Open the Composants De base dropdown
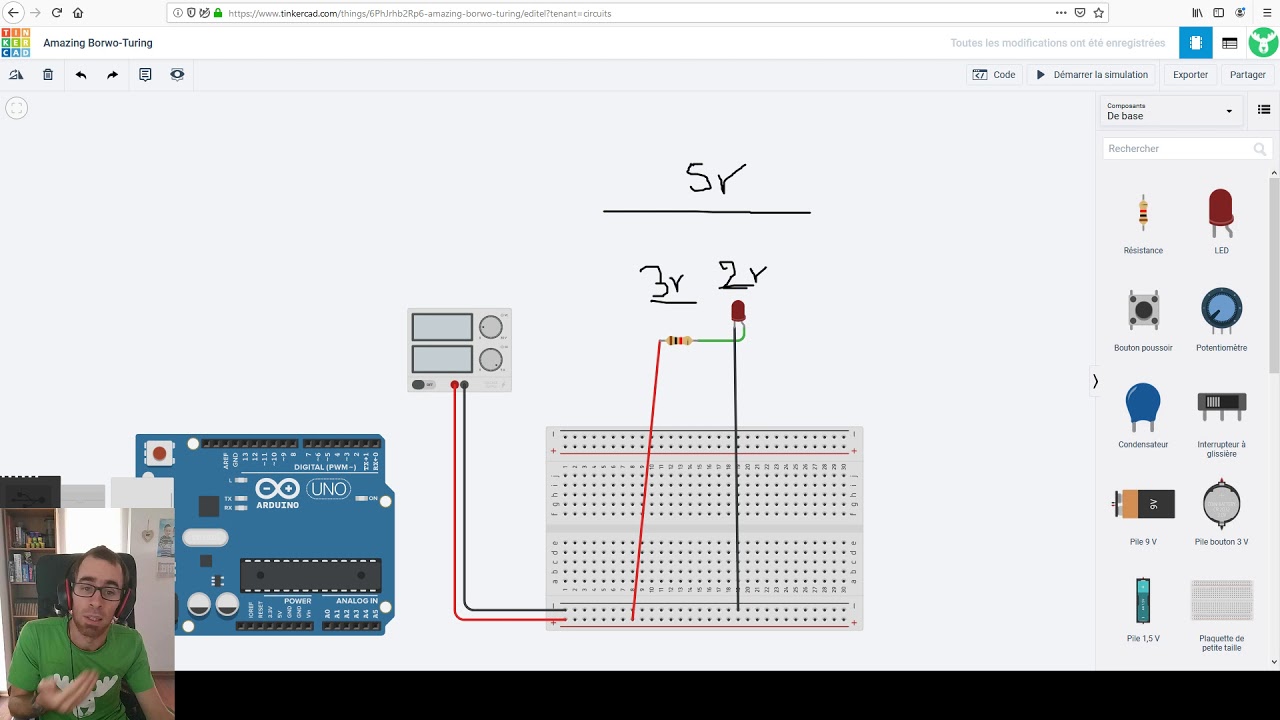The height and width of the screenshot is (720, 1280). (x=1170, y=111)
